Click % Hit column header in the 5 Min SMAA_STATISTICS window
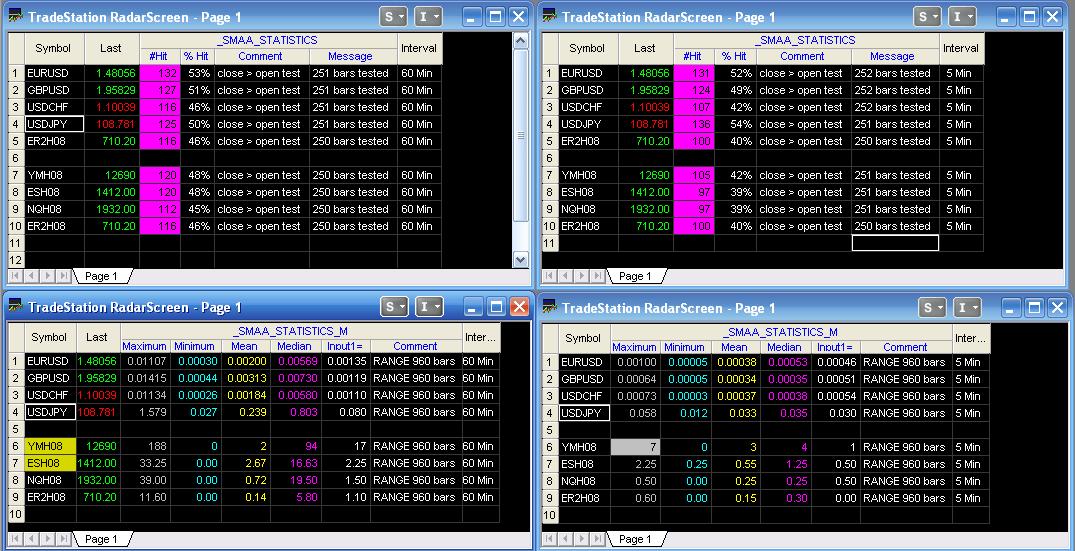This screenshot has height=551, width=1075. [x=734, y=56]
